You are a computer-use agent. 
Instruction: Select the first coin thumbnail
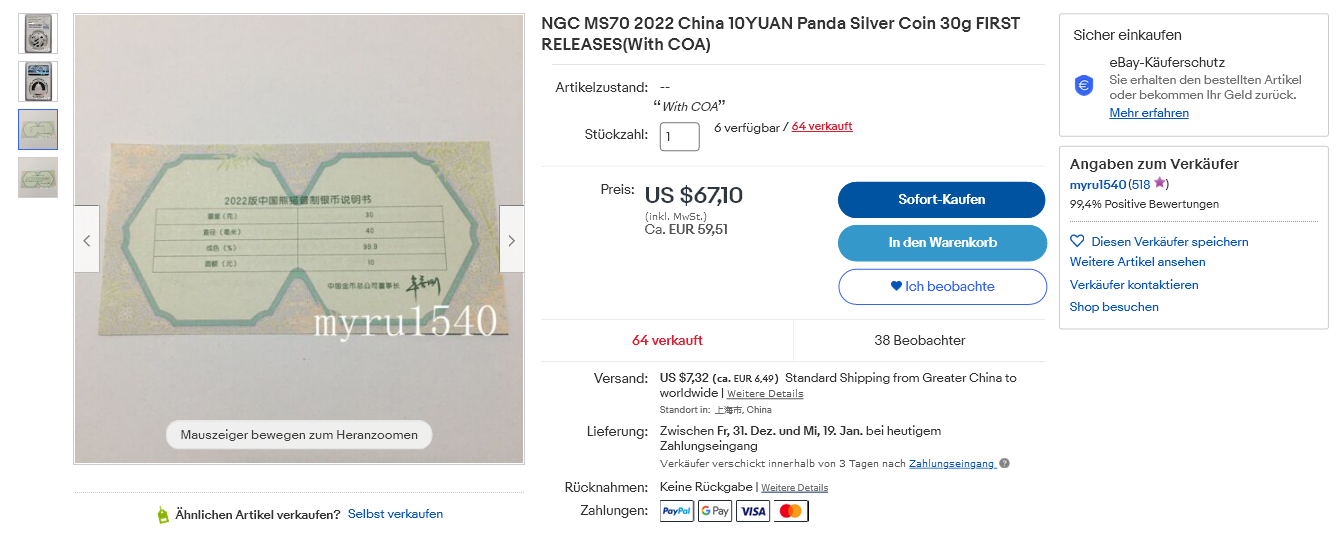38,34
